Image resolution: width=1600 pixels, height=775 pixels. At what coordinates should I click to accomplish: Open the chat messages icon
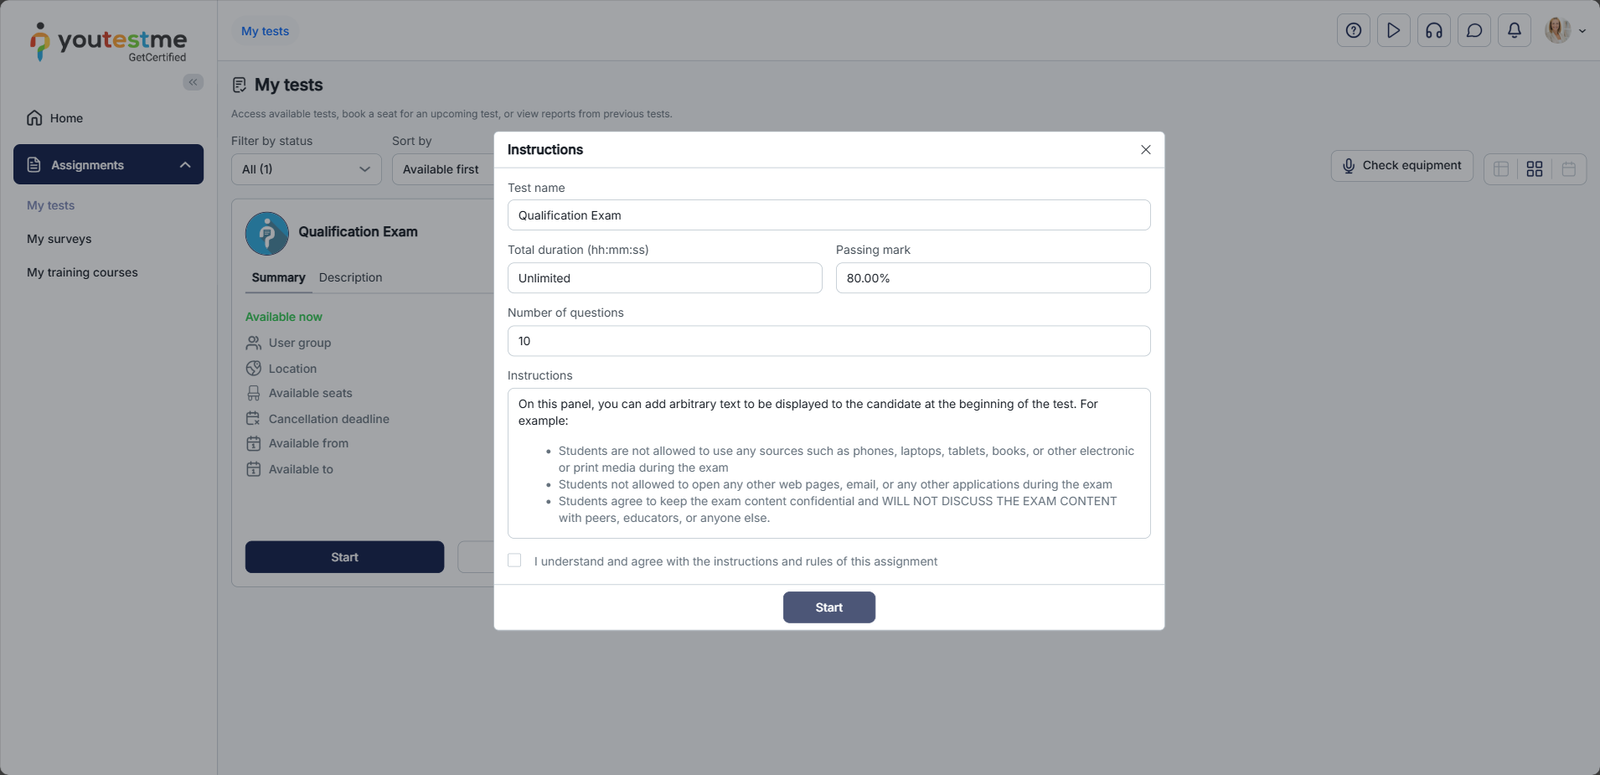pos(1474,31)
